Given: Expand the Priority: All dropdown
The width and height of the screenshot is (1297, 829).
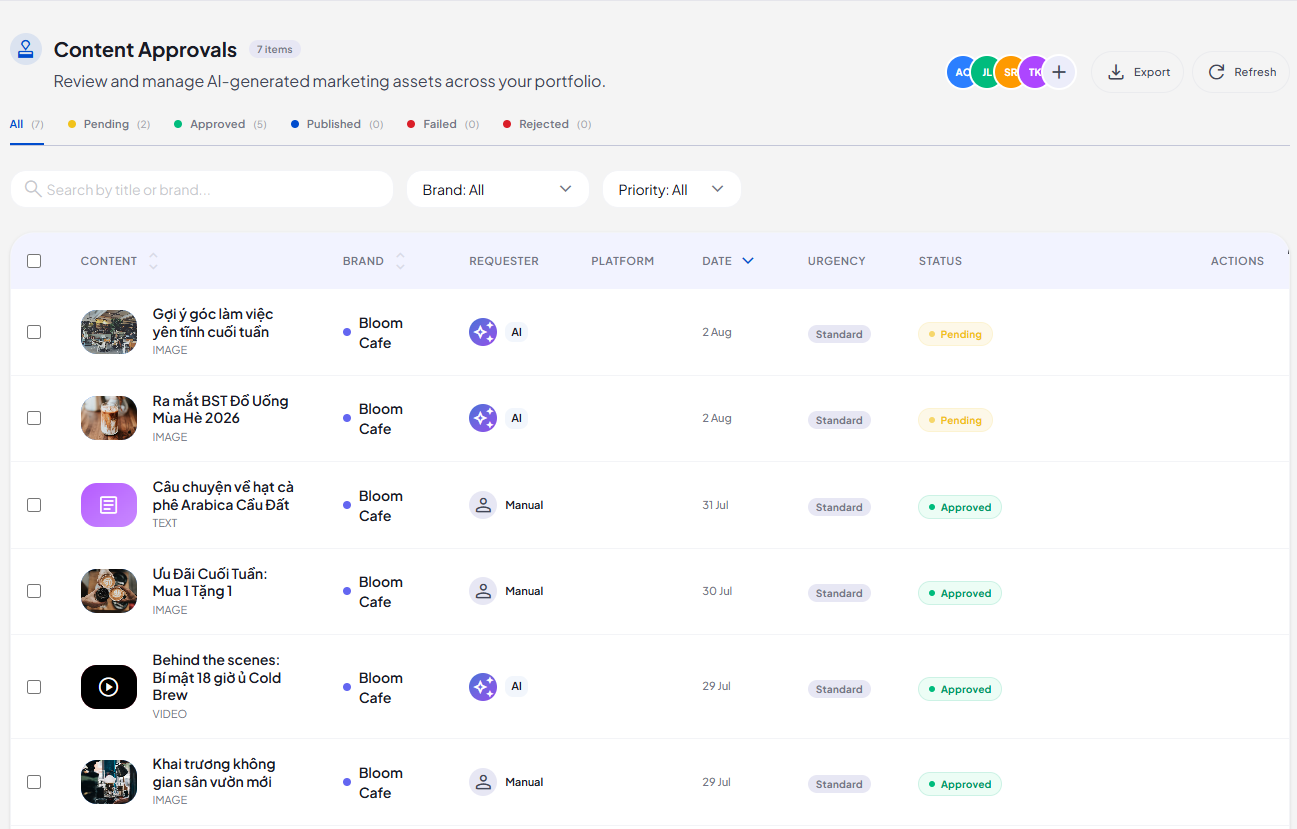Looking at the screenshot, I should click(x=671, y=189).
